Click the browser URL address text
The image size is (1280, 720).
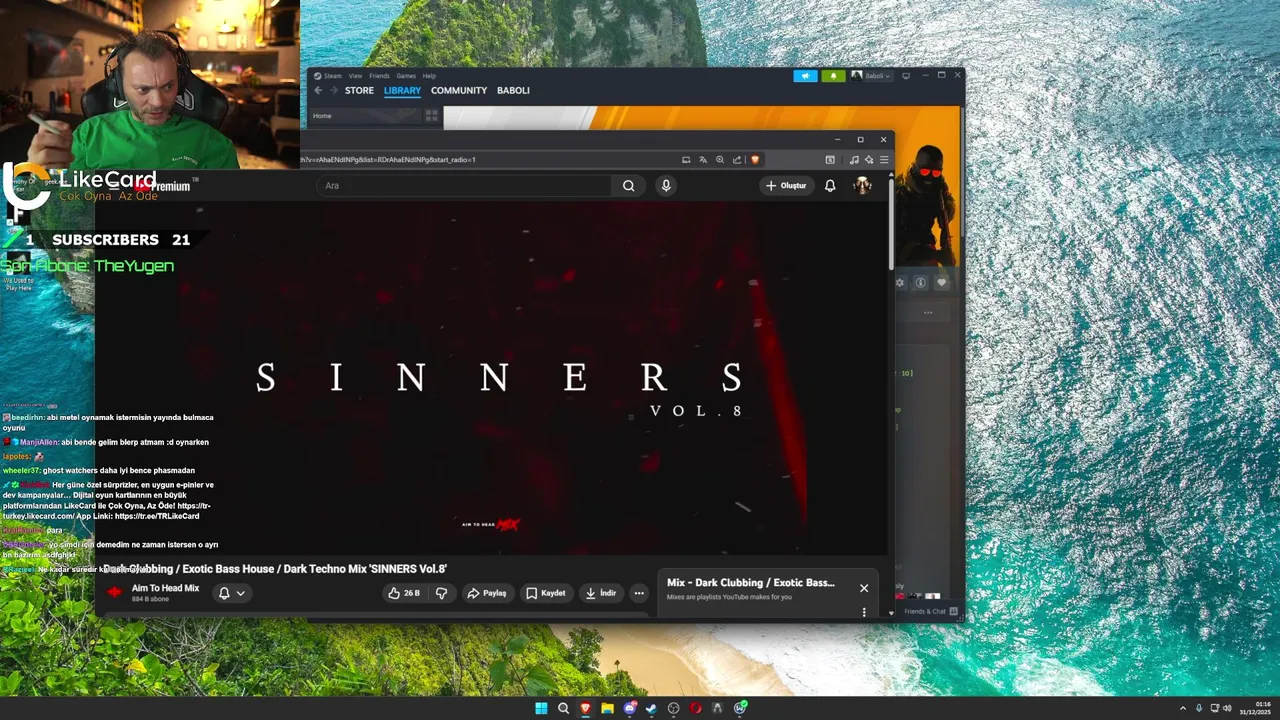pos(388,160)
